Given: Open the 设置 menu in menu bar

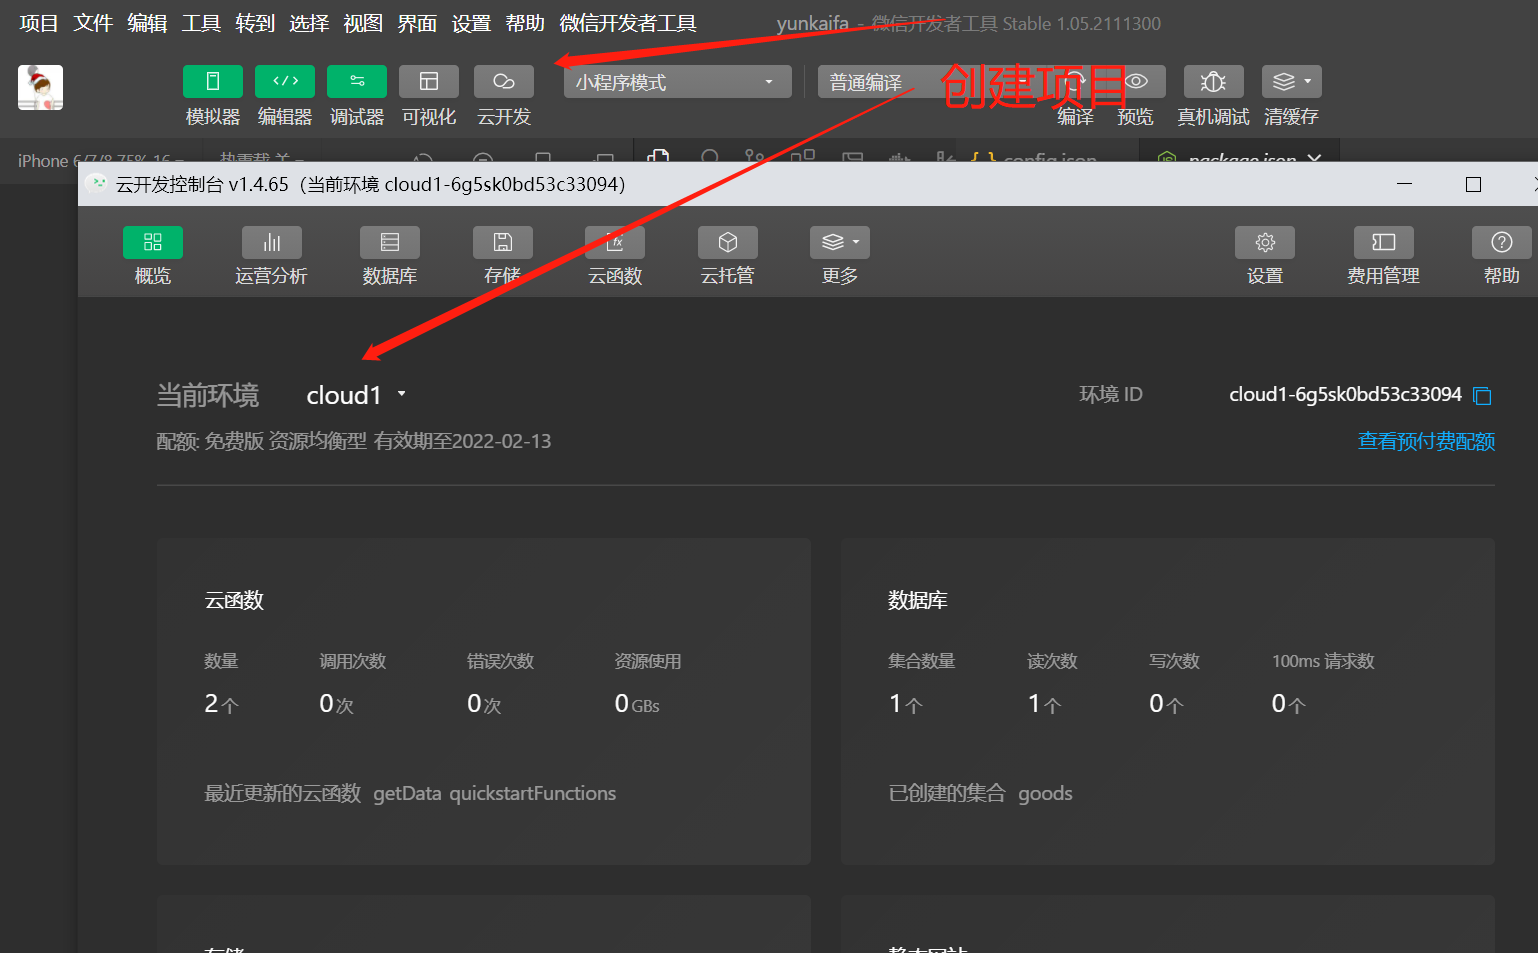Looking at the screenshot, I should pyautogui.click(x=471, y=23).
